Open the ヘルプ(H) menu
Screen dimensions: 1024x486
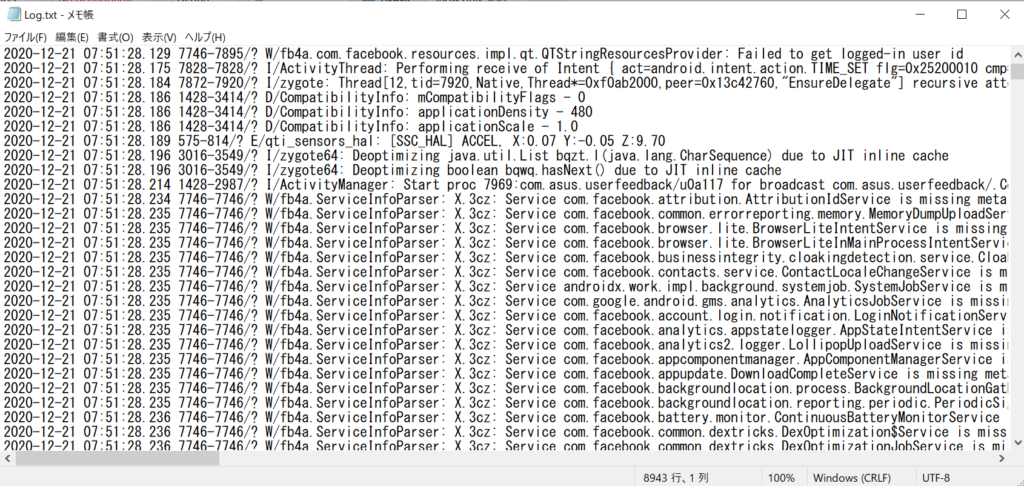click(205, 37)
